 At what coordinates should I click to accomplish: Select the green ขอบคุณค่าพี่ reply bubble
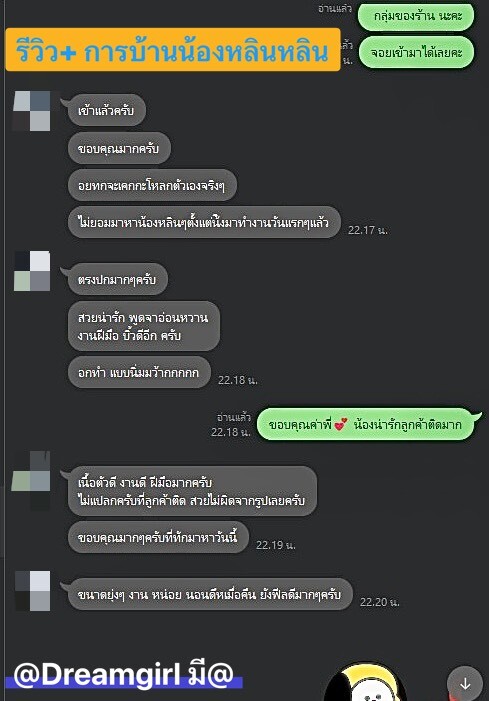(365, 424)
